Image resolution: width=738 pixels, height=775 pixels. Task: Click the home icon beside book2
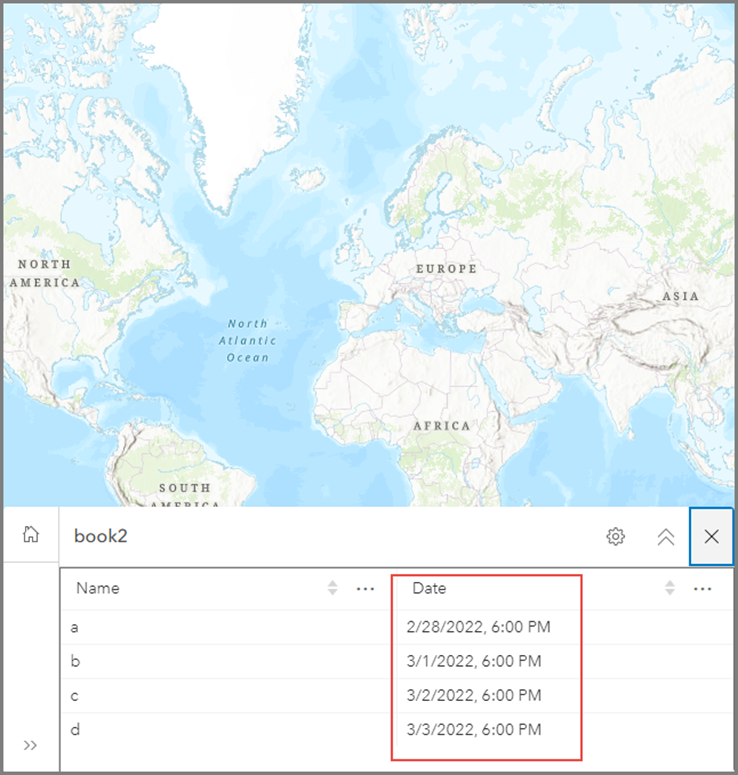click(x=31, y=534)
